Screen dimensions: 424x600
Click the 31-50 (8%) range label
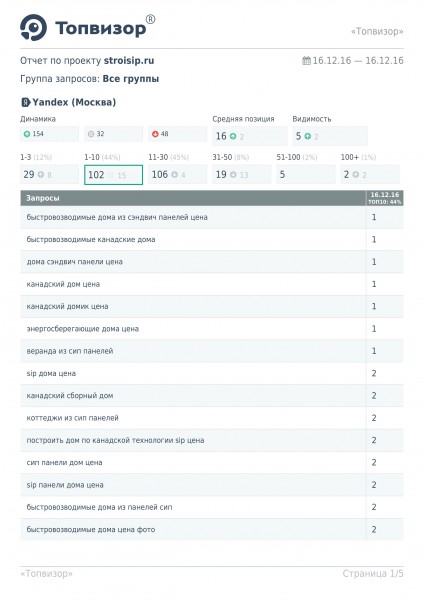(231, 157)
